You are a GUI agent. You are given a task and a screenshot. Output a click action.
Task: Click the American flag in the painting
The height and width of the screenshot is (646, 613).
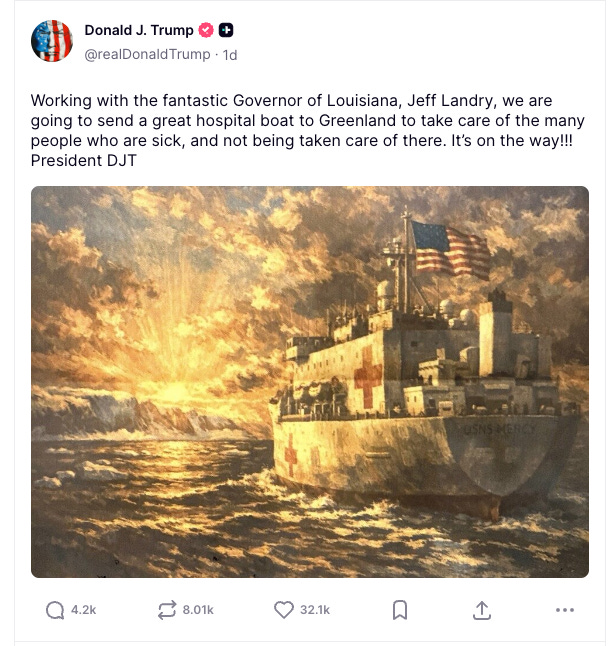pos(451,250)
